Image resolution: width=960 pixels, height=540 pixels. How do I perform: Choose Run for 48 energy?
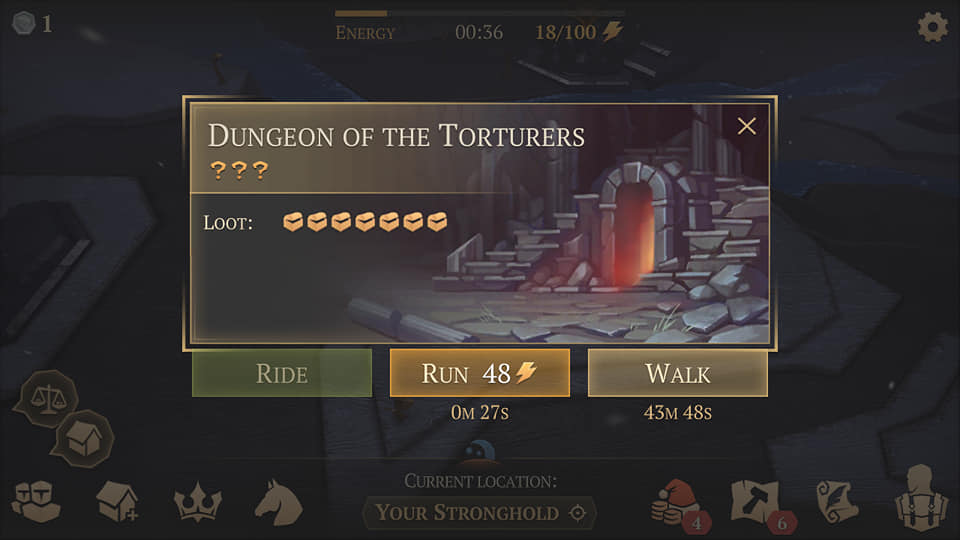[479, 373]
